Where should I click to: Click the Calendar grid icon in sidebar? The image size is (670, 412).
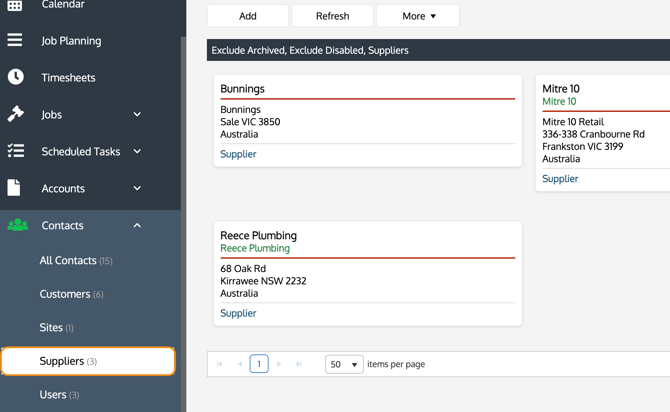point(15,6)
